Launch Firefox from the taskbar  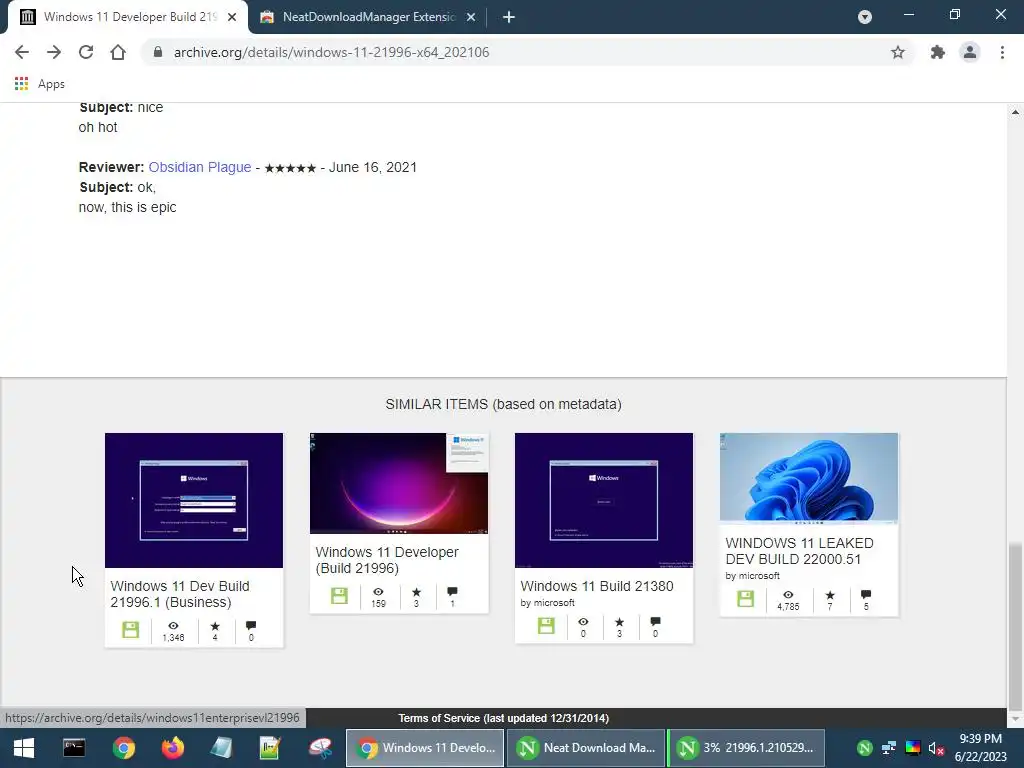173,748
